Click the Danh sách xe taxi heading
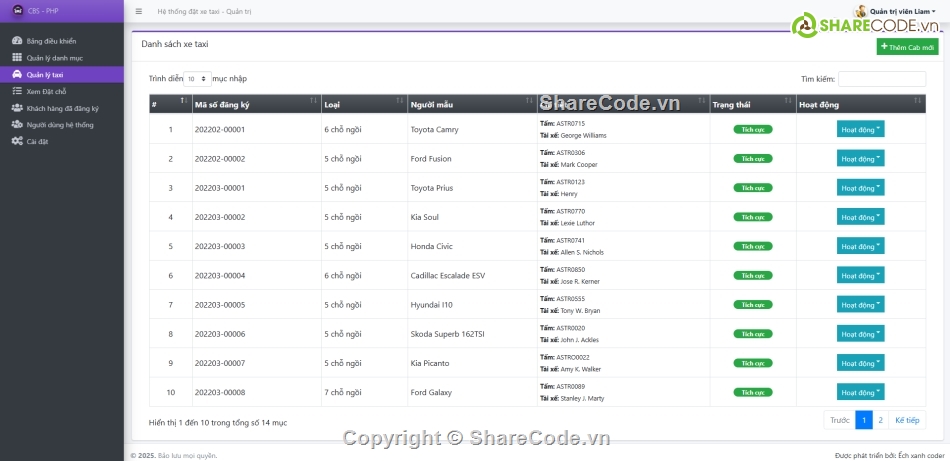The width and height of the screenshot is (950, 461). coord(174,44)
